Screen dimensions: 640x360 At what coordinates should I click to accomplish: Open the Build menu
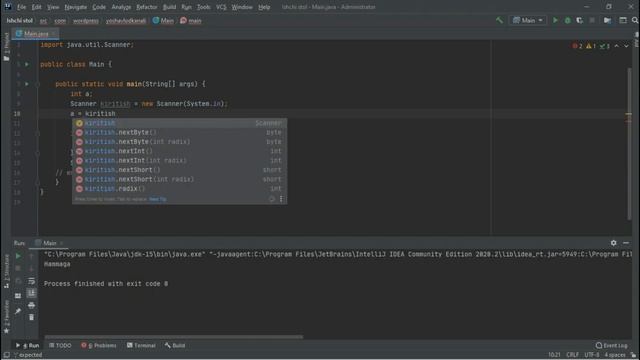tap(169, 7)
